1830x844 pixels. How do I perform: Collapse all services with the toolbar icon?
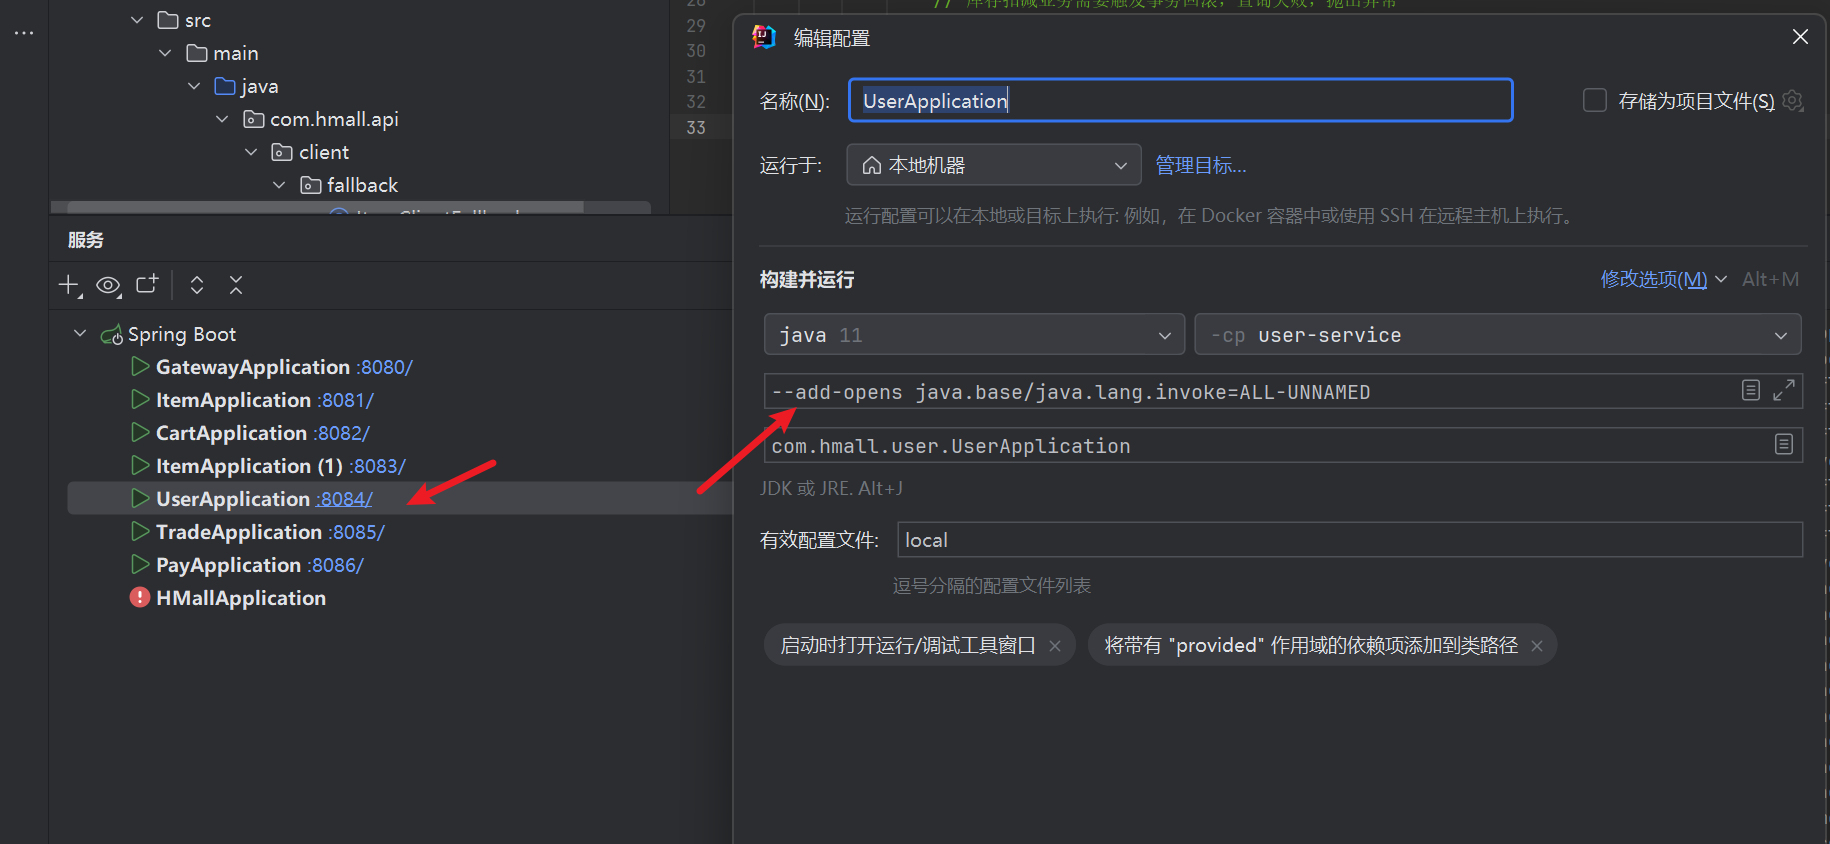coord(236,285)
